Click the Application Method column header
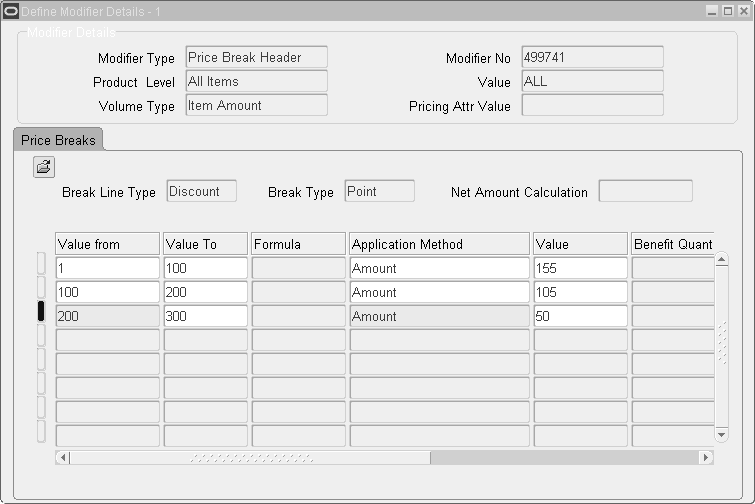Screen dimensions: 755x504 (x=440, y=244)
